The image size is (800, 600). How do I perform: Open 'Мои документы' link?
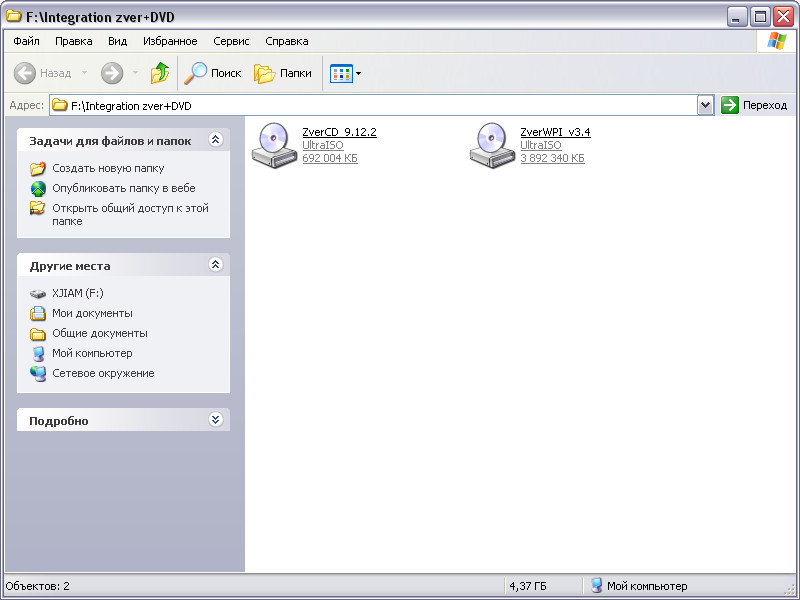point(92,313)
